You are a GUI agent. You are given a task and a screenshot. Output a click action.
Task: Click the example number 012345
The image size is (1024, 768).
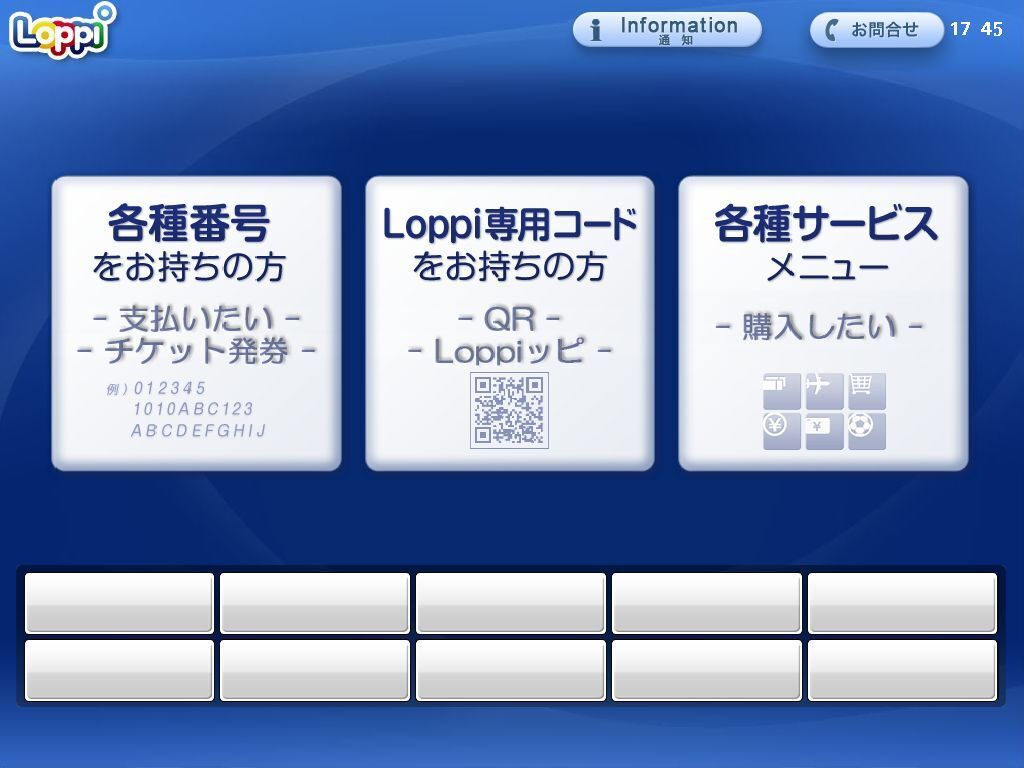coord(170,389)
